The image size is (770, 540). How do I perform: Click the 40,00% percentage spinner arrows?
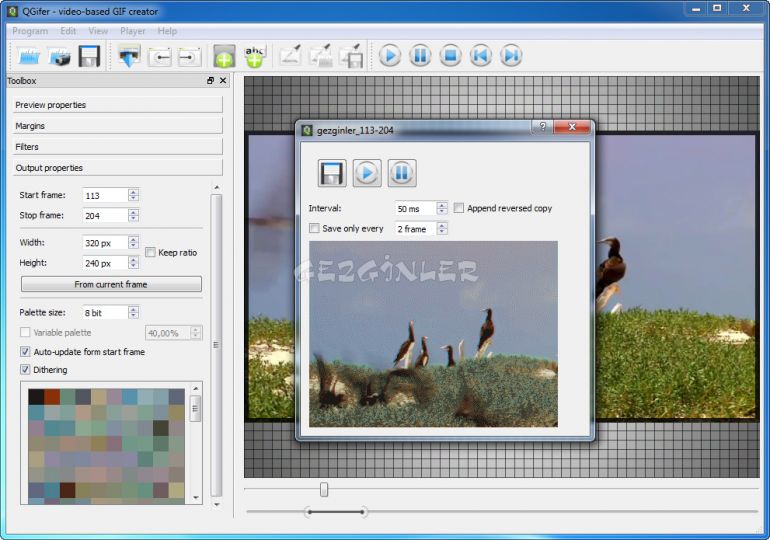pyautogui.click(x=196, y=333)
